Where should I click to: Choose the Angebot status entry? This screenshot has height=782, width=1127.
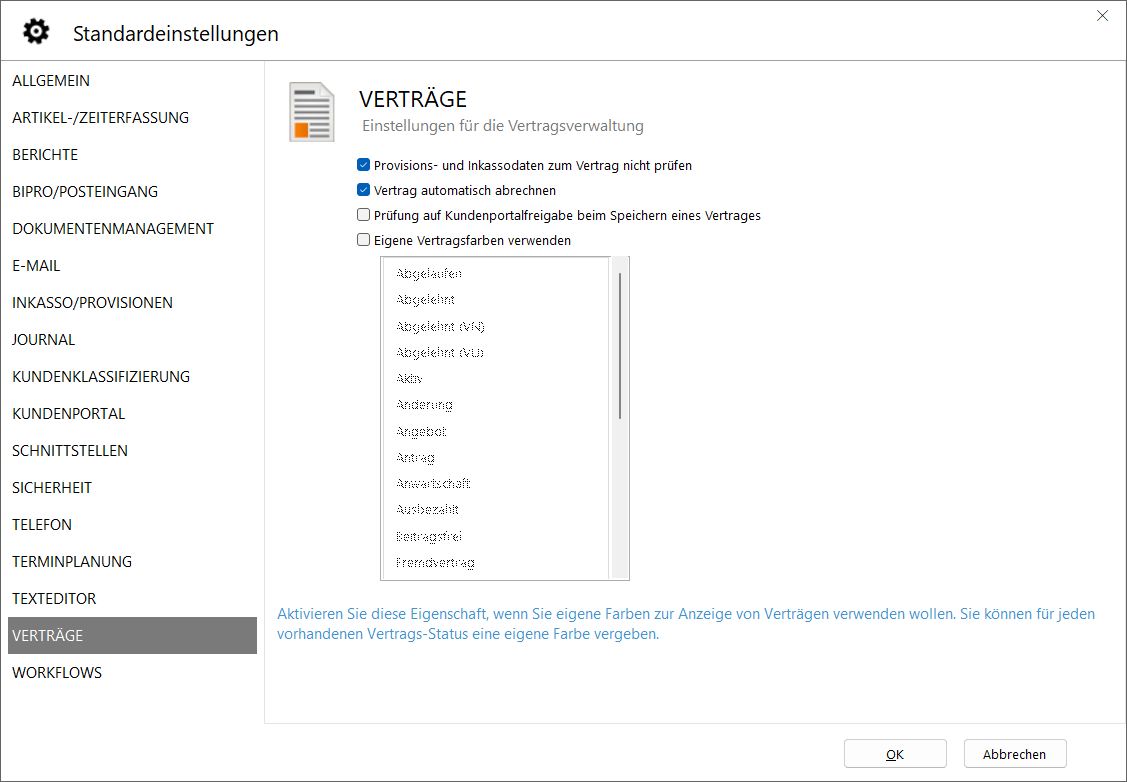[421, 432]
